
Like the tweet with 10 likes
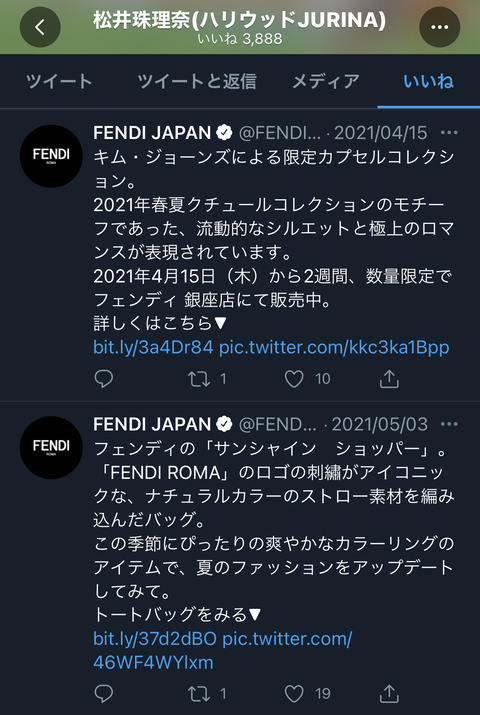294,379
